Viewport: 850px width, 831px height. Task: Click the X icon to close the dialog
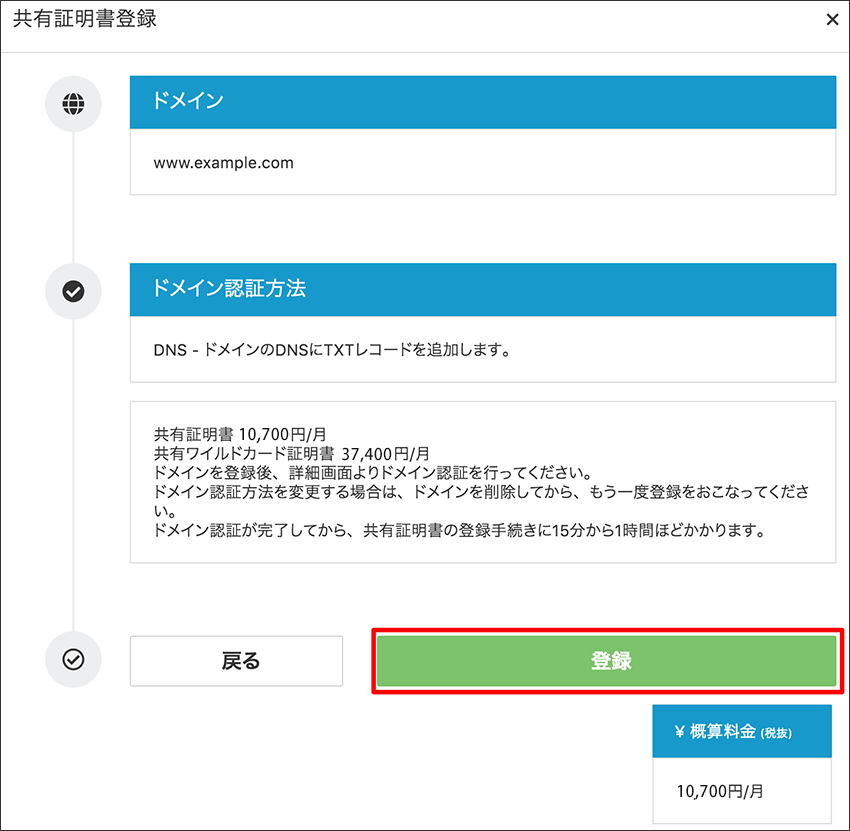pyautogui.click(x=833, y=19)
